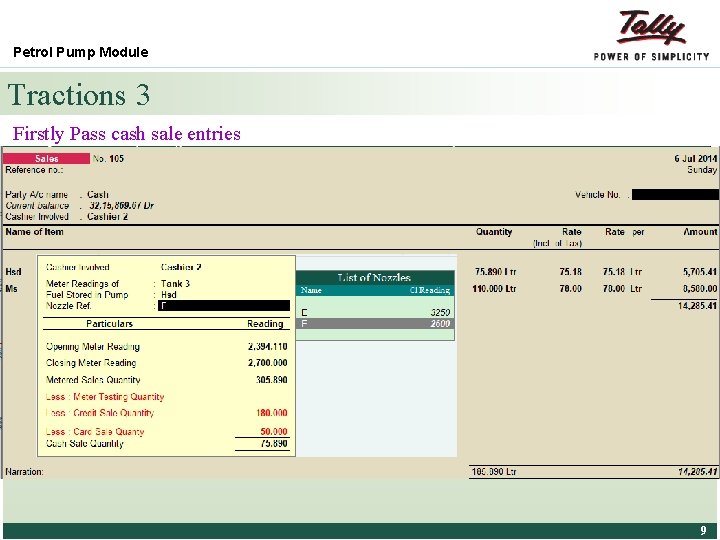
Task: Click the Party A/c name Cash field
Action: point(98,194)
